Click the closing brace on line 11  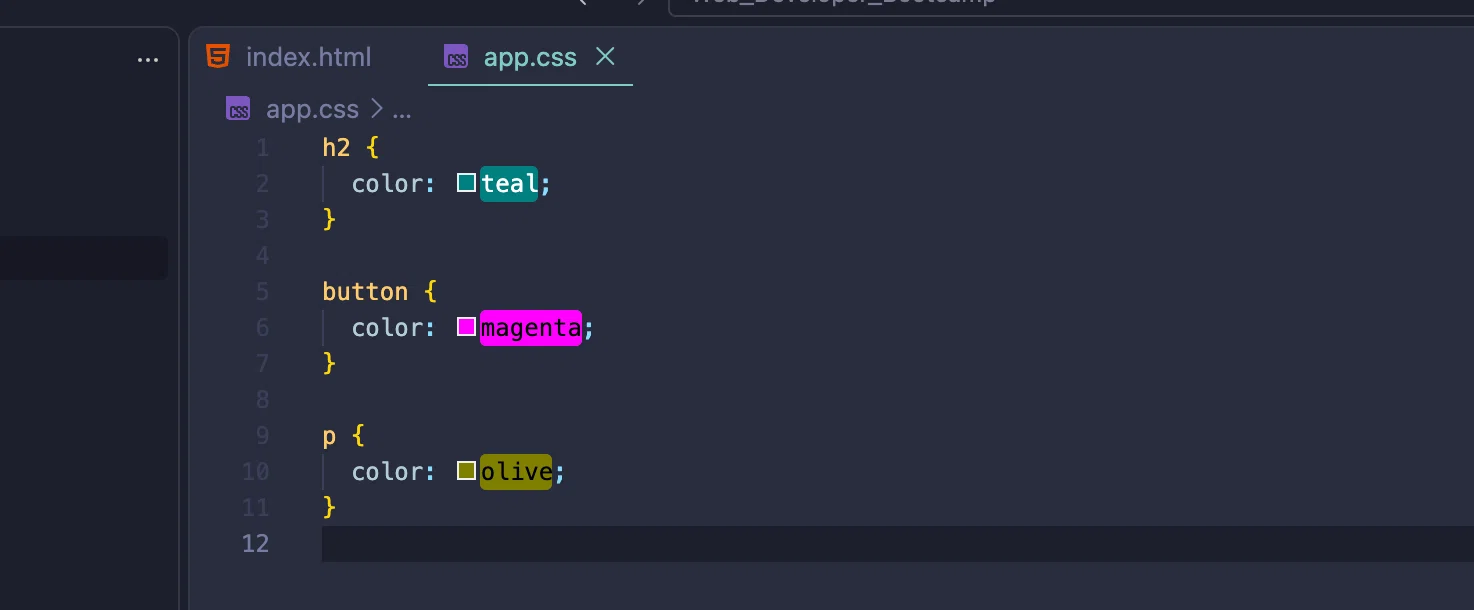(329, 507)
